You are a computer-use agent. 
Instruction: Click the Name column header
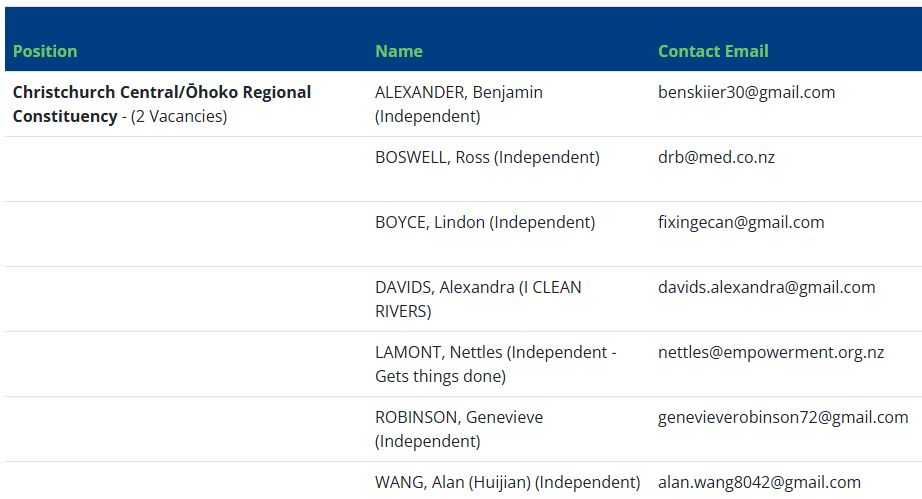pos(399,51)
